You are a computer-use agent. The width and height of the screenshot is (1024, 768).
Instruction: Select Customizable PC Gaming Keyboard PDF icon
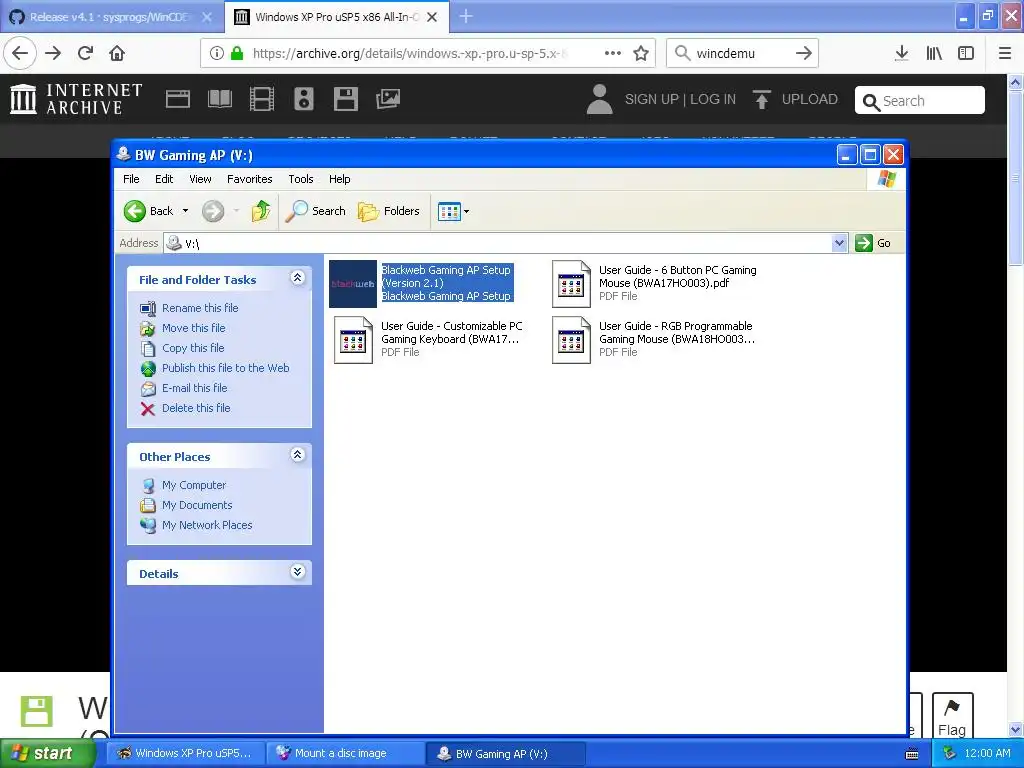tap(353, 340)
